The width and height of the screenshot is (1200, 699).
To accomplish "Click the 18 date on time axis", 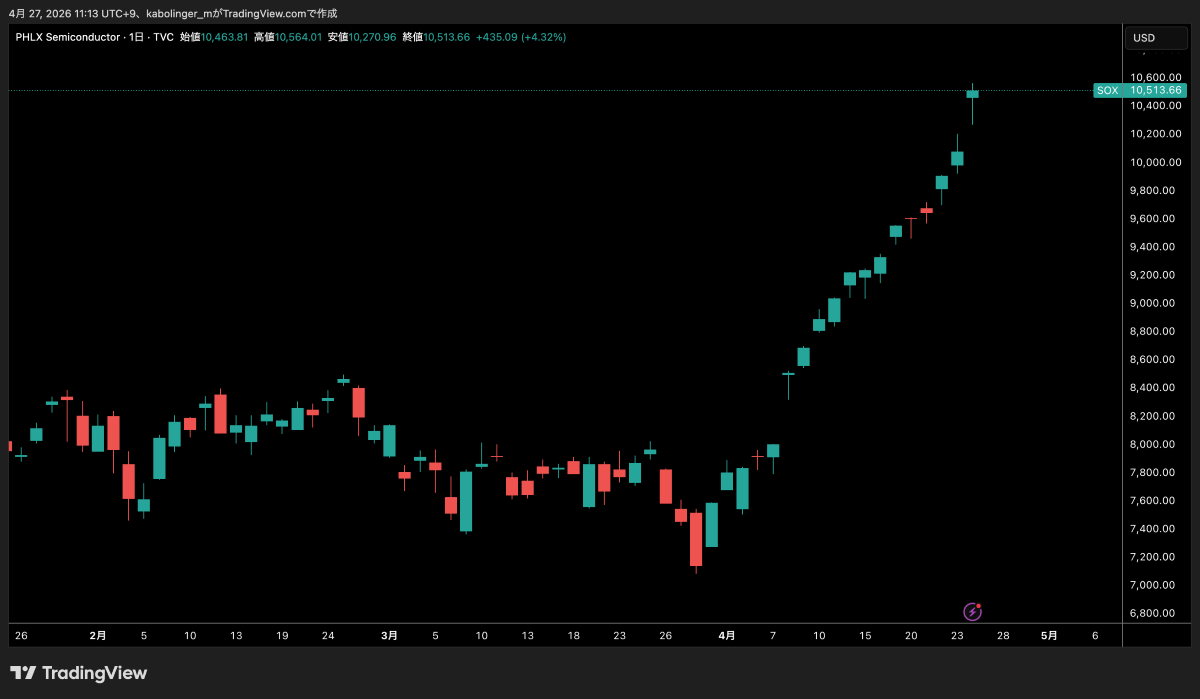I will pyautogui.click(x=573, y=635).
